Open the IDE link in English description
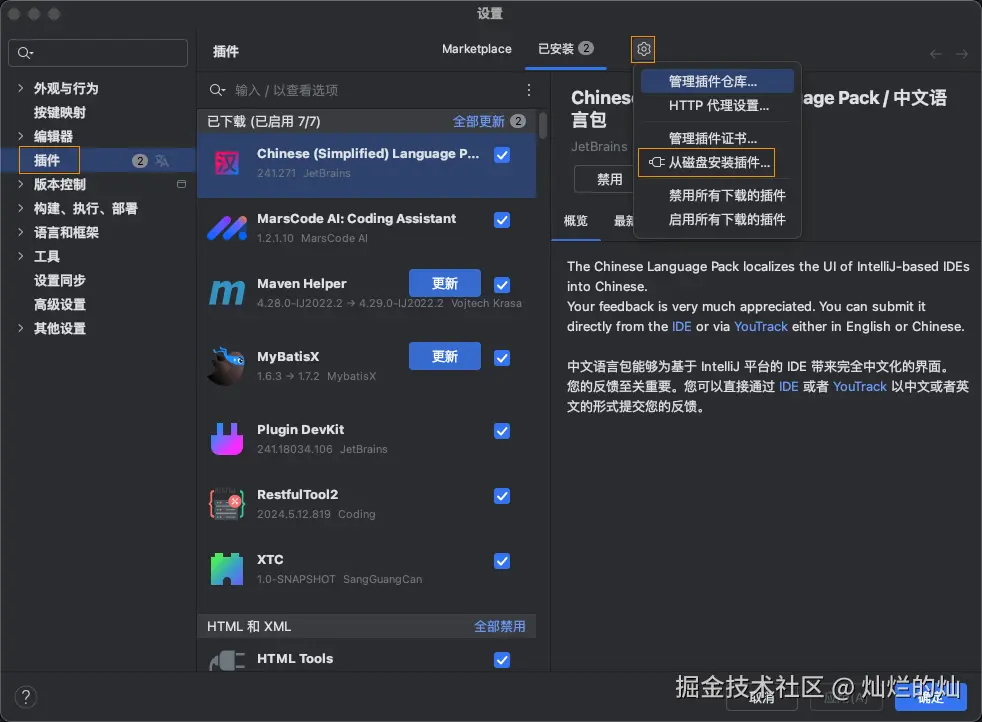 (x=681, y=326)
